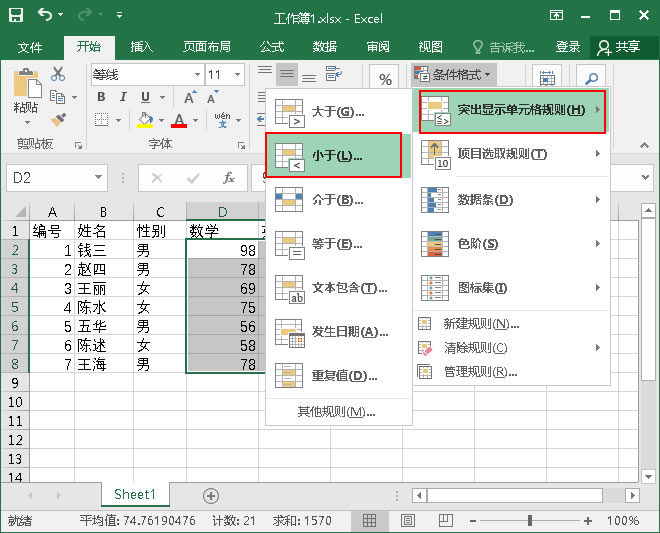The image size is (660, 533).
Task: Choose 大于(G)... rule
Action: (338, 112)
